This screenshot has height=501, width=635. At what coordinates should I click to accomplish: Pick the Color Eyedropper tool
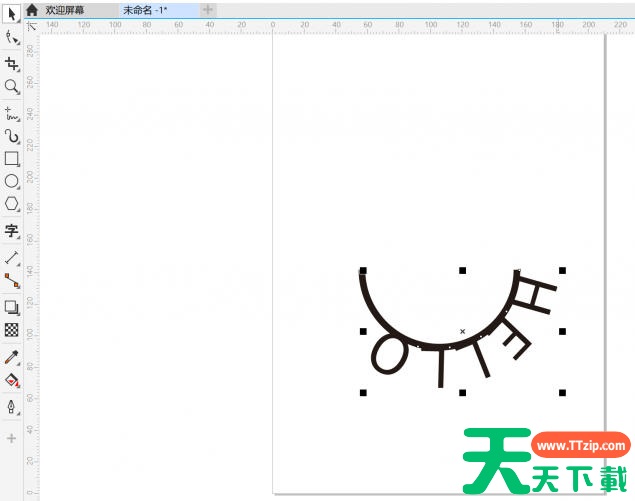click(12, 356)
